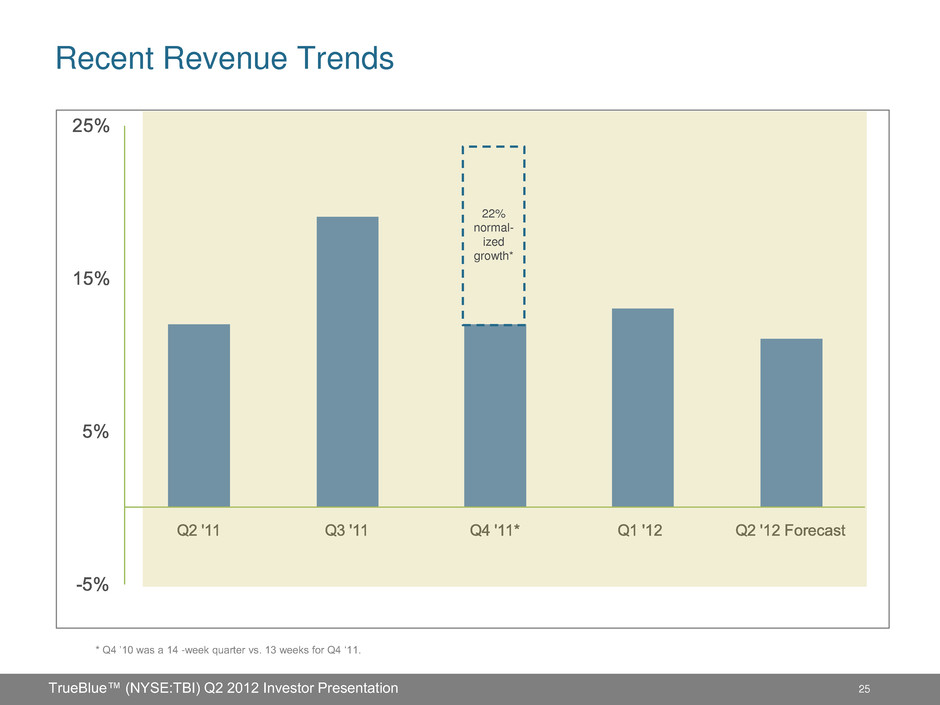The image size is (940, 705).
Task: Click the green vertical y-axis line
Action: tap(125, 350)
